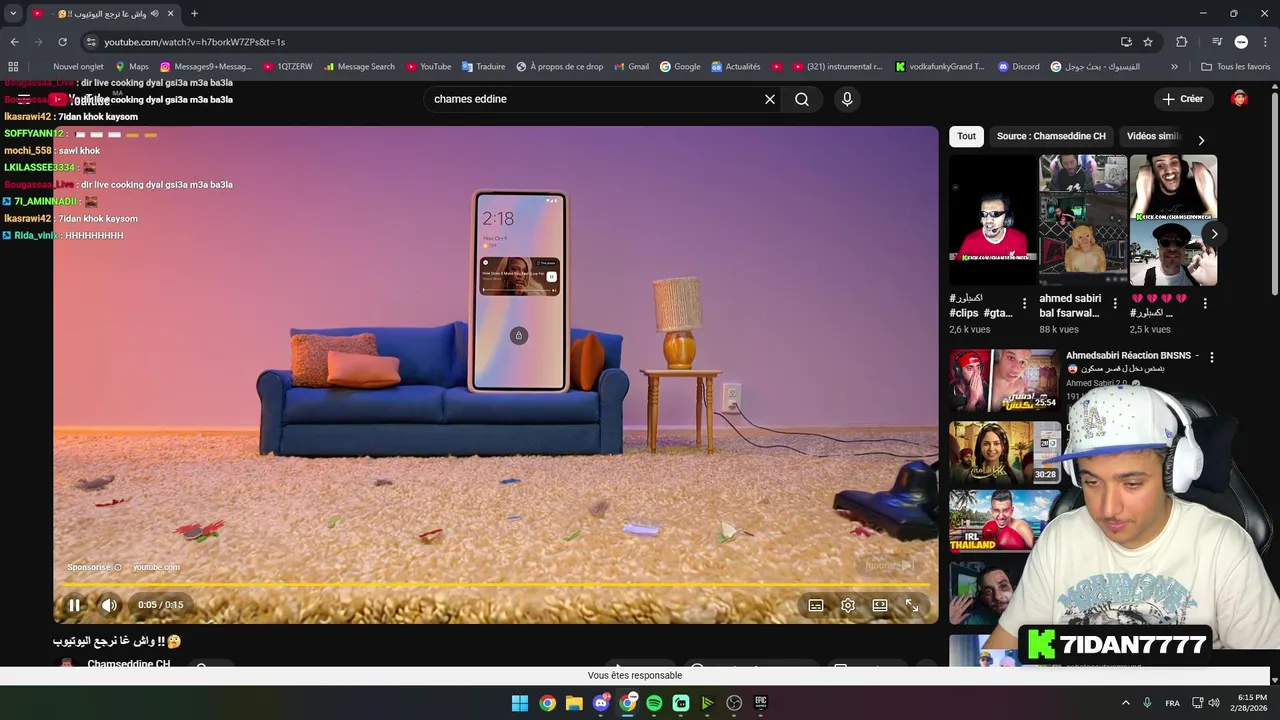Viewport: 1280px width, 720px height.
Task: Open the 'Tous les favoris' folder
Action: click(x=1236, y=67)
